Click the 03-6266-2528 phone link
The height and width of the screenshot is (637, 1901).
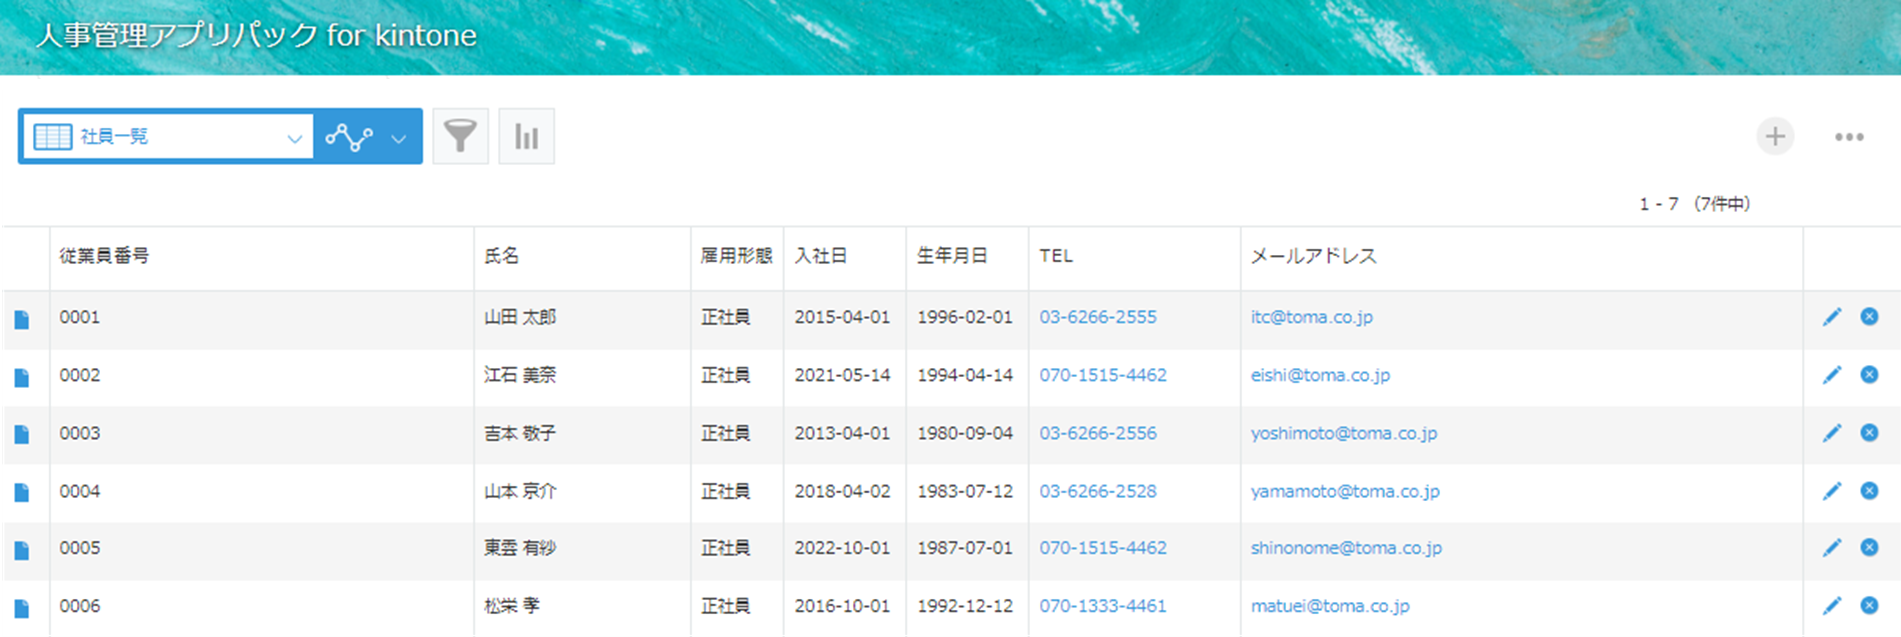coord(1098,491)
